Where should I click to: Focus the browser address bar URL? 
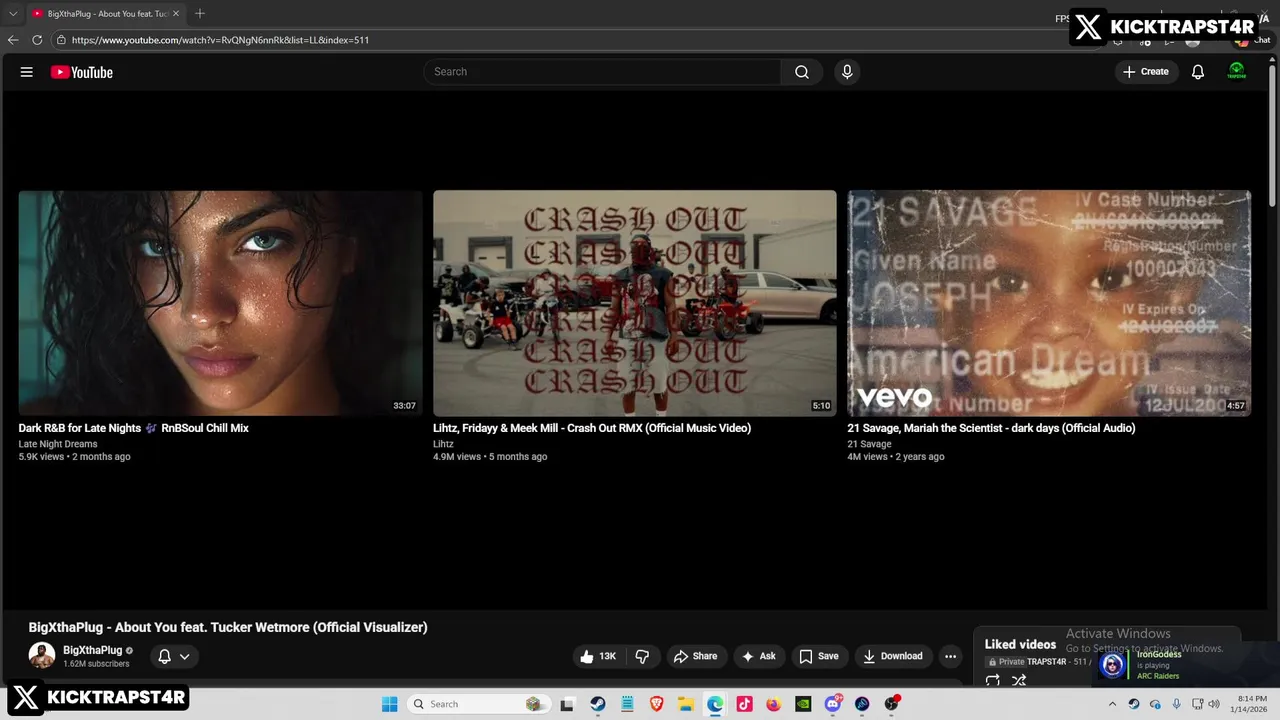(x=220, y=40)
